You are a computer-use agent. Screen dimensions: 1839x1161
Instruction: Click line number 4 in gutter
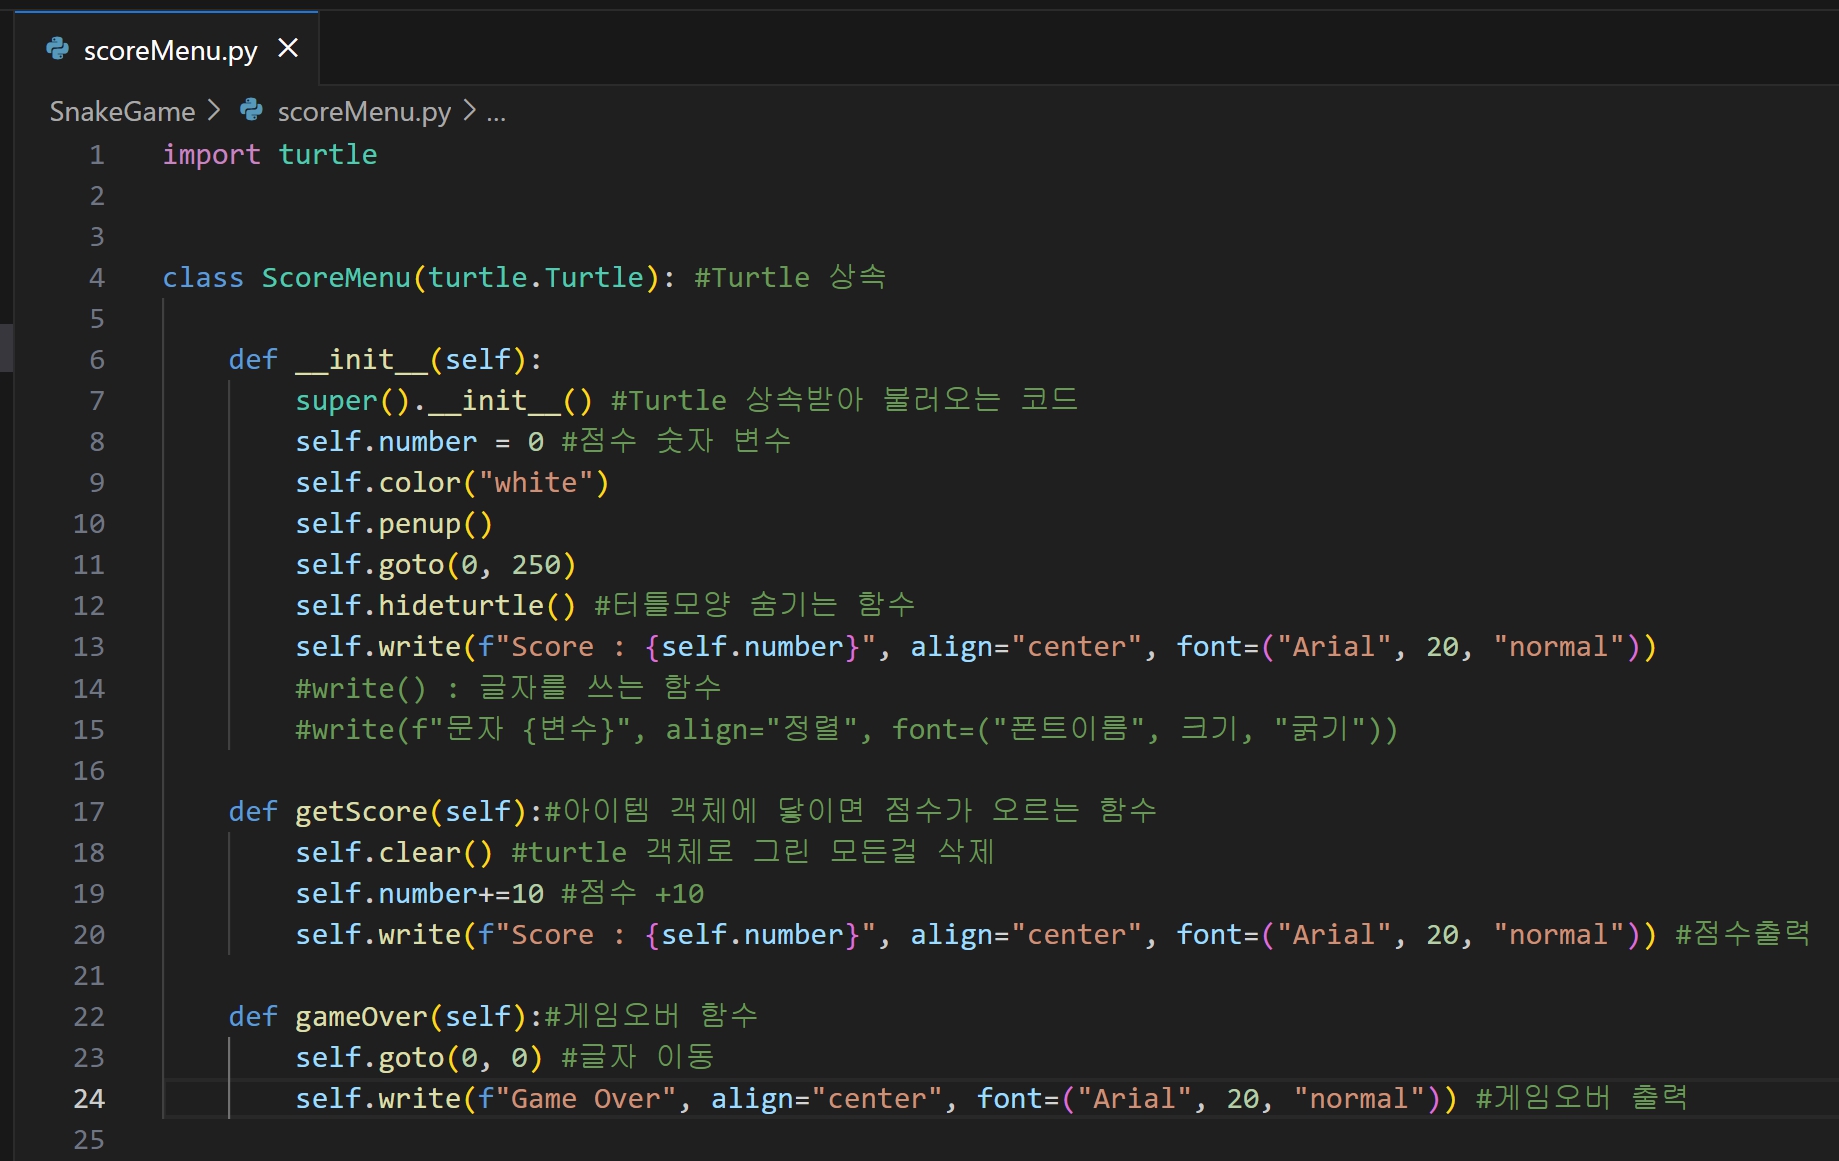tap(97, 278)
